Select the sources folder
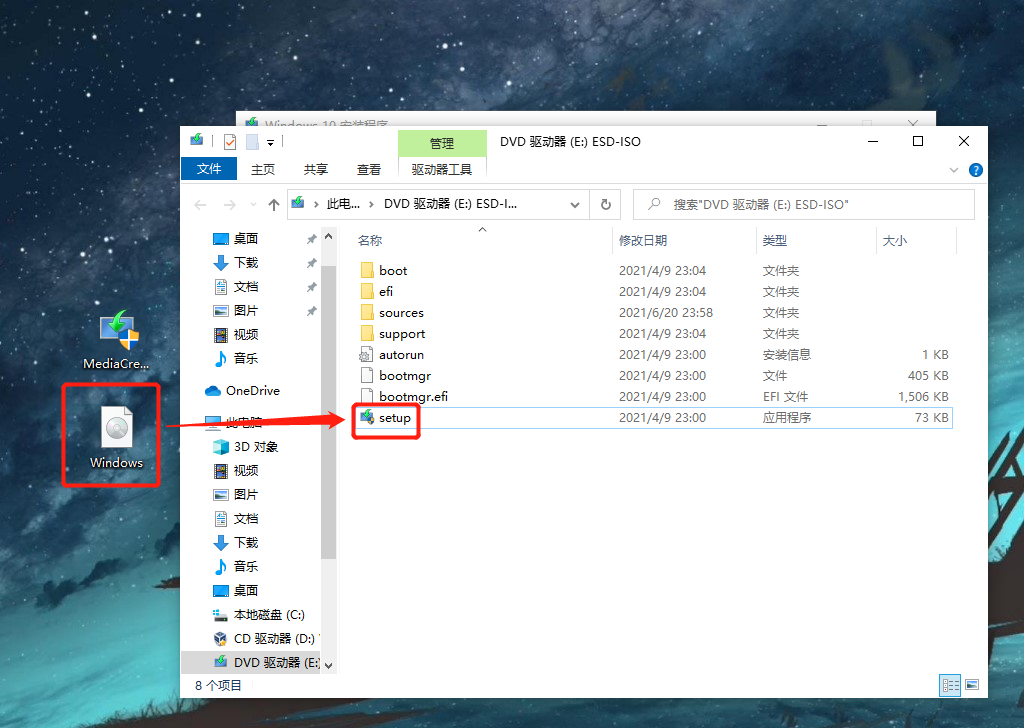This screenshot has width=1024, height=728. pyautogui.click(x=392, y=313)
